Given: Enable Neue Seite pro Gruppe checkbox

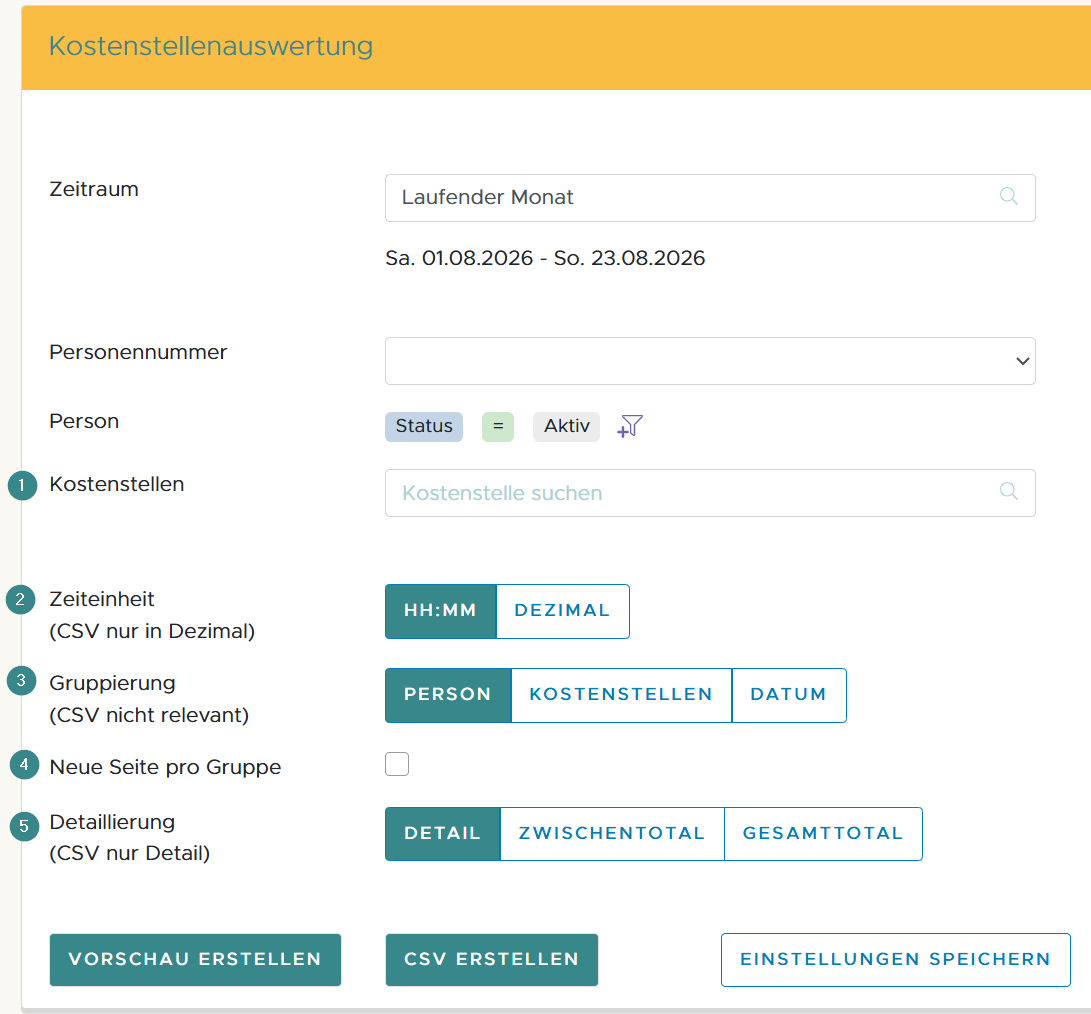Looking at the screenshot, I should pos(397,764).
